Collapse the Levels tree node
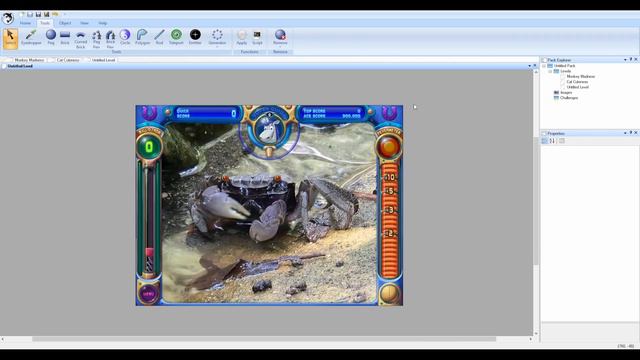Viewport: 640px width, 360px height. pyautogui.click(x=550, y=71)
